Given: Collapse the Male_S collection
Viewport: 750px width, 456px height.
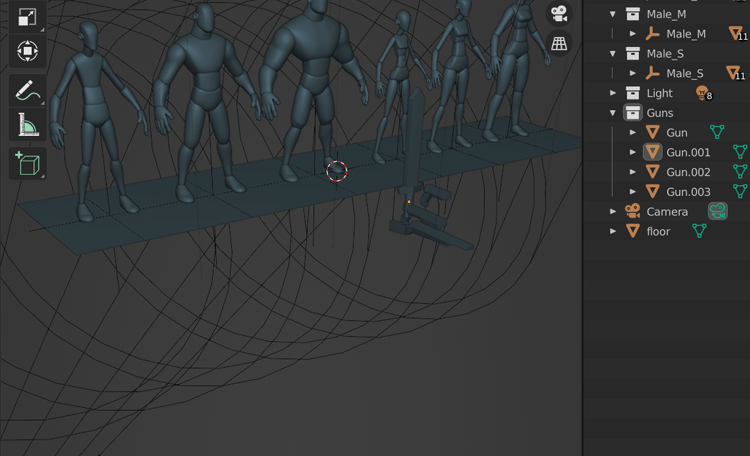Looking at the screenshot, I should [x=613, y=54].
